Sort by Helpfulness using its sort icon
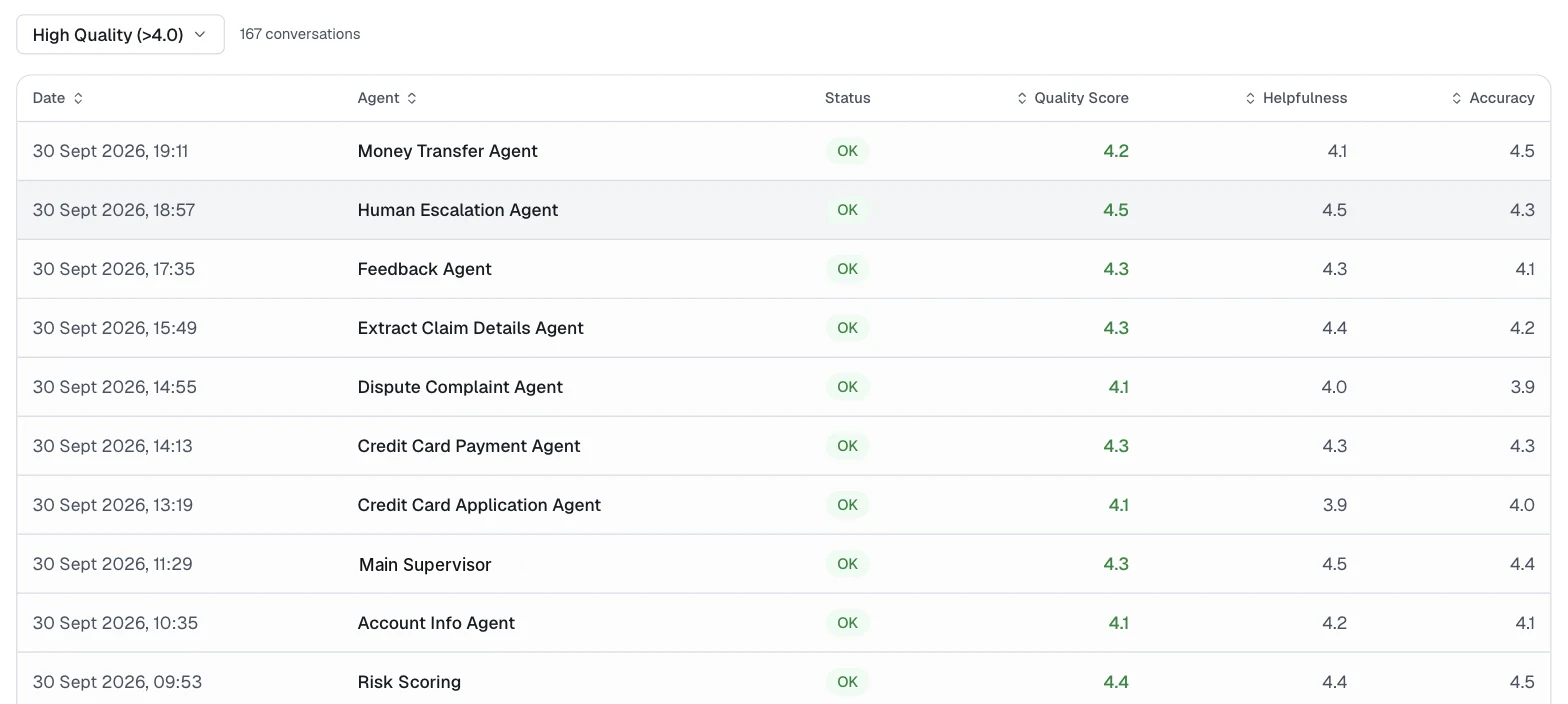Viewport: 1568px width, 704px height. click(1250, 98)
